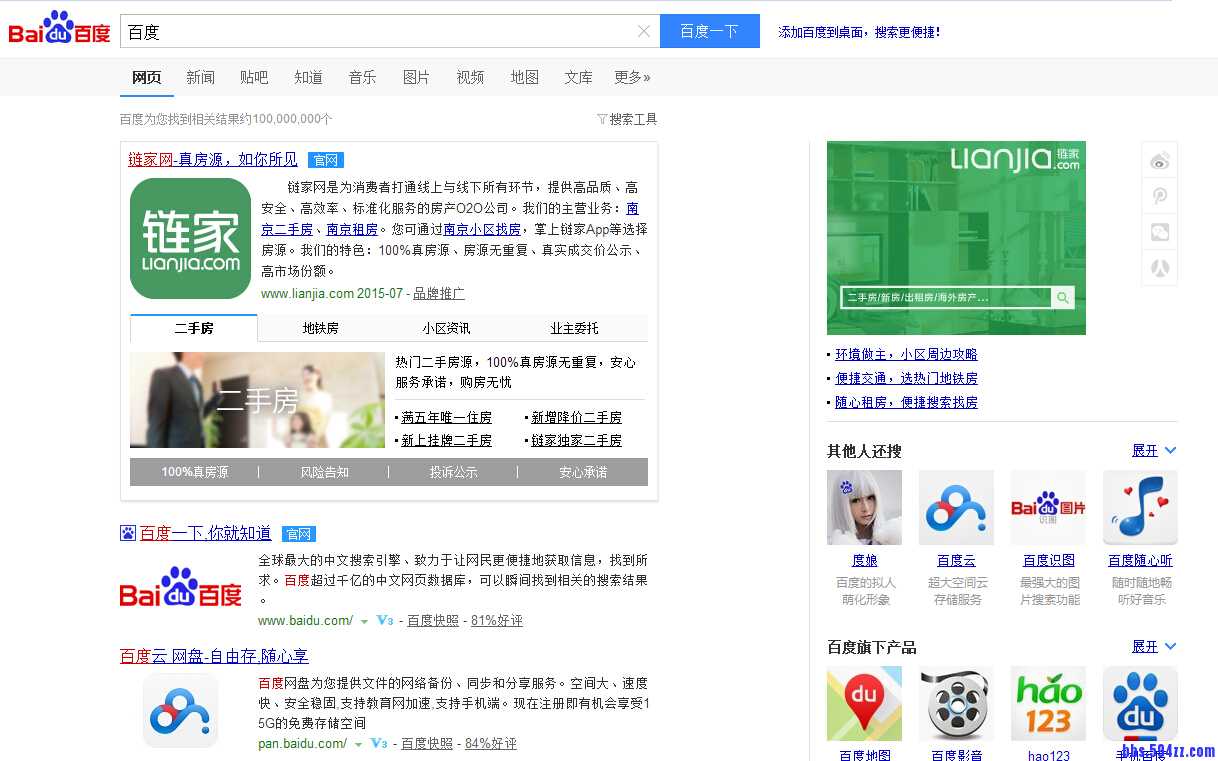Open 百度云 from 其他人还搜 section

(x=956, y=507)
